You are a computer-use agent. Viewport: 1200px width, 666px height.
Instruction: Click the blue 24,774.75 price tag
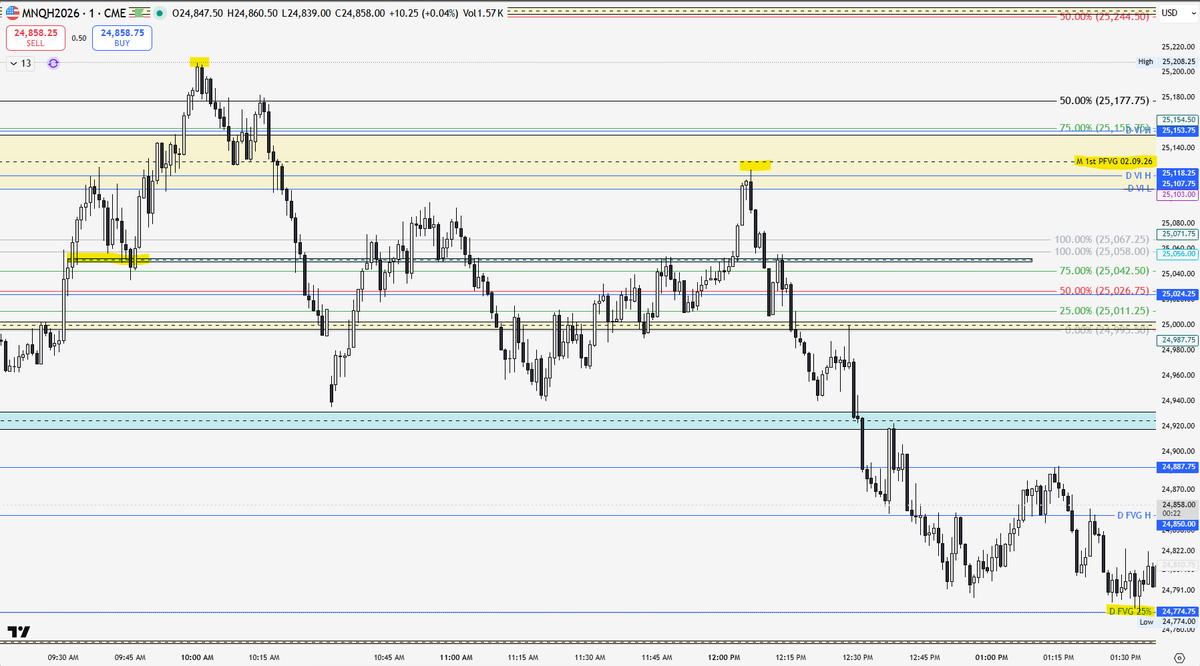coord(1177,610)
